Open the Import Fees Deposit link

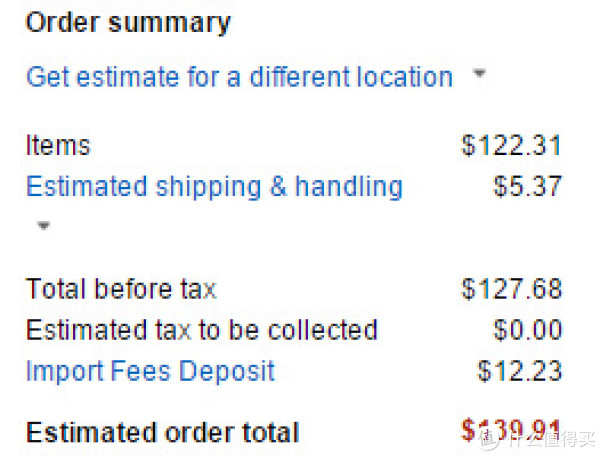(150, 371)
